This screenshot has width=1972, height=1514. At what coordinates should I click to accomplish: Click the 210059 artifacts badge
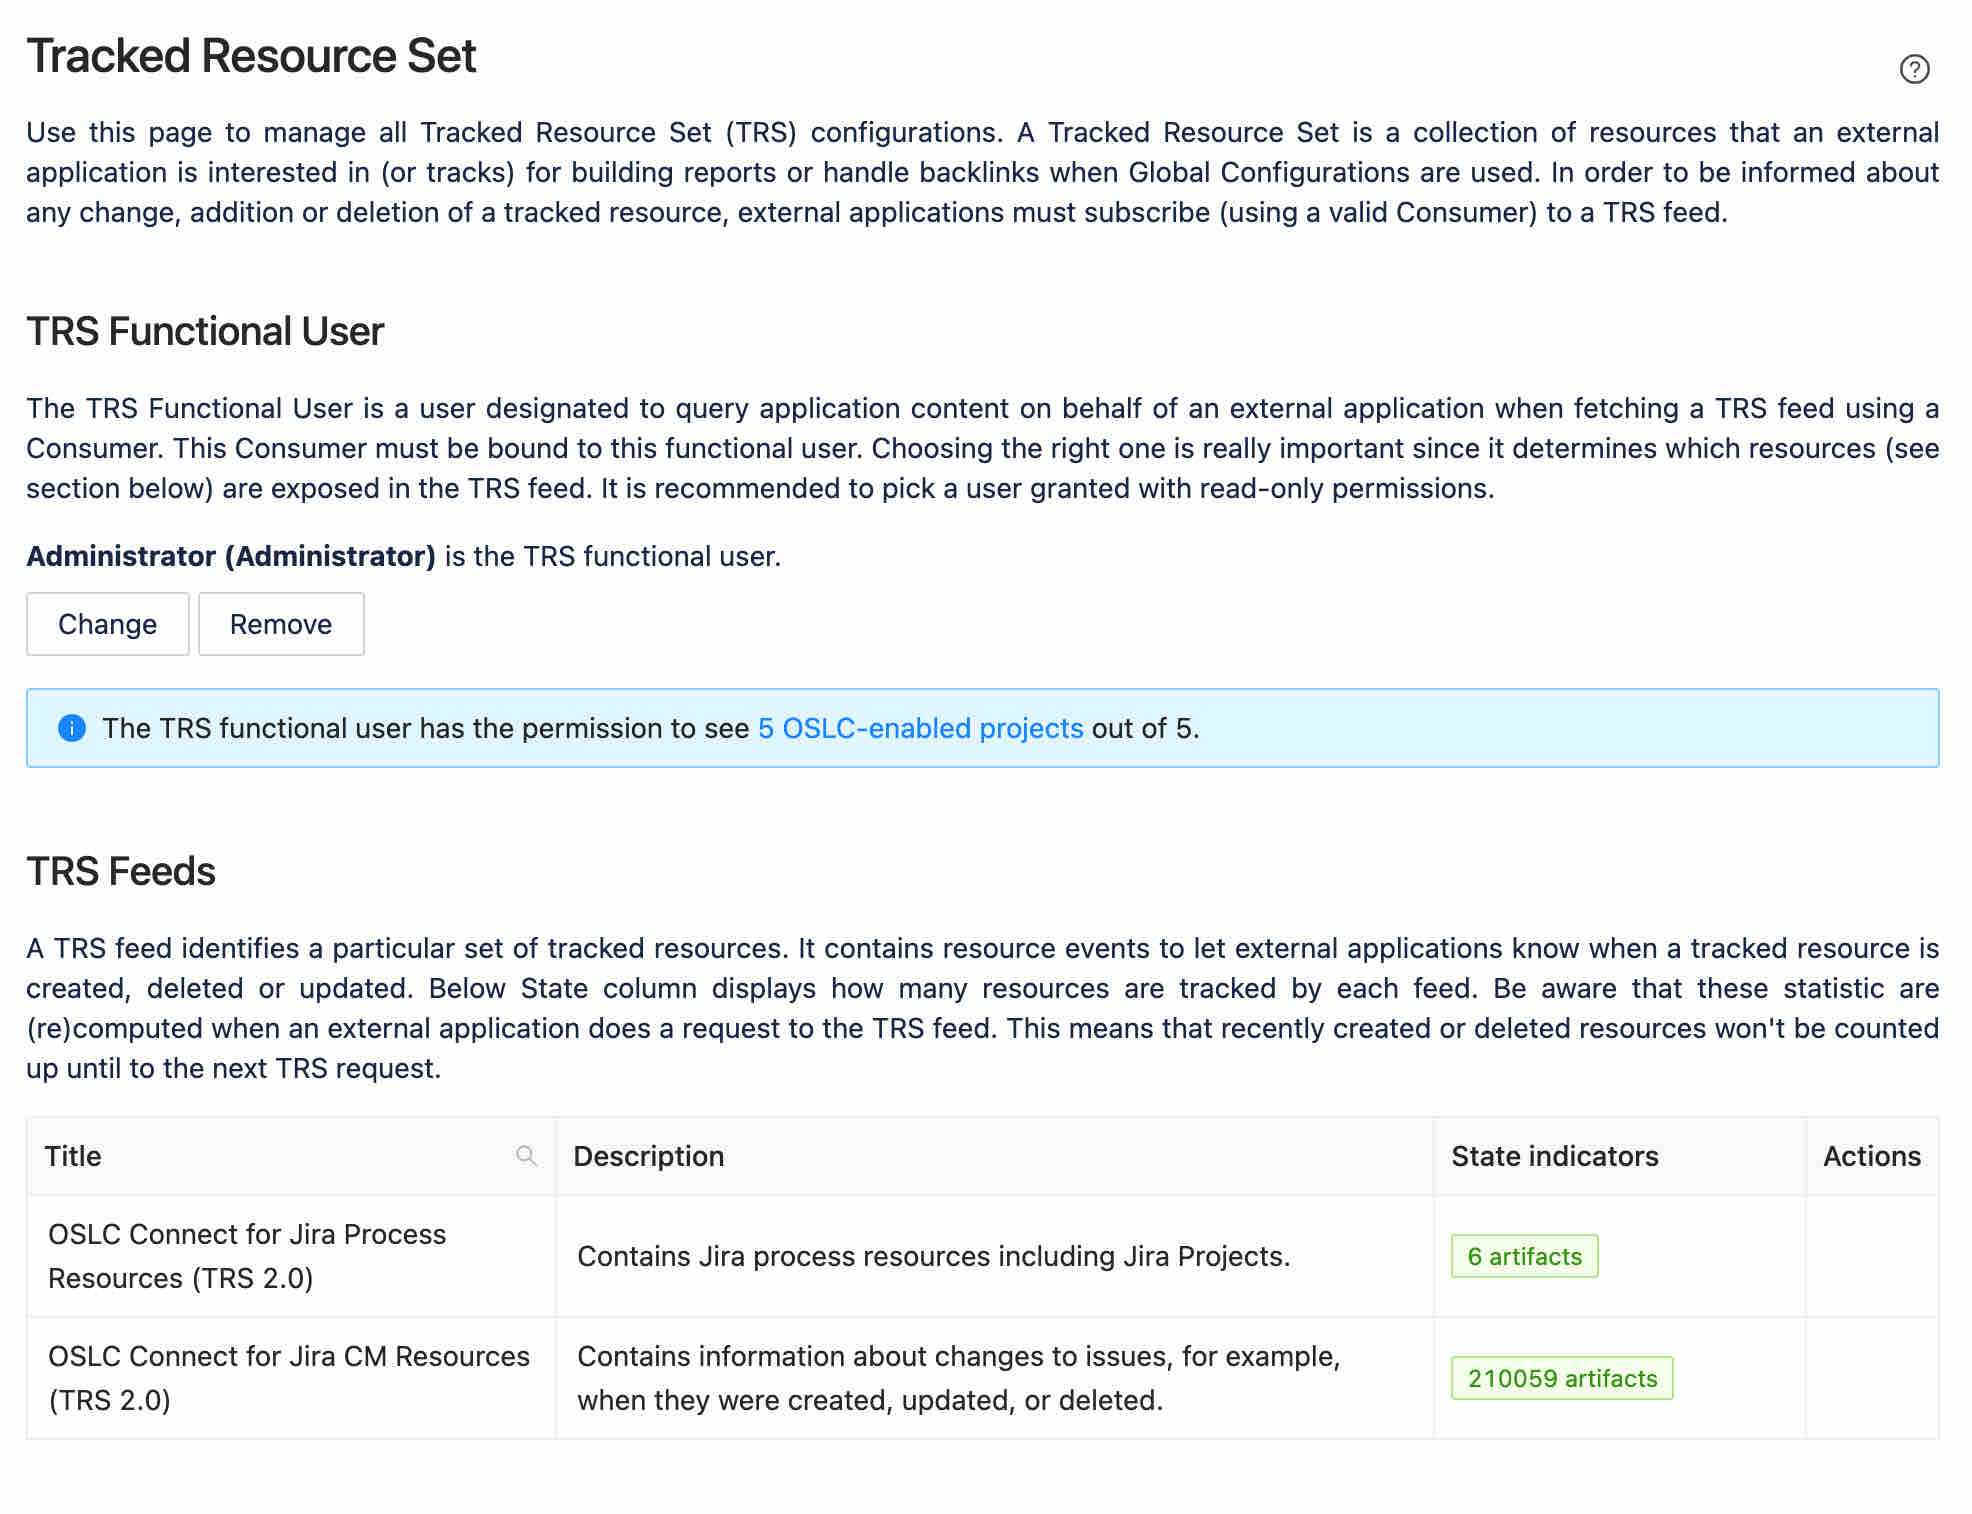click(x=1562, y=1378)
